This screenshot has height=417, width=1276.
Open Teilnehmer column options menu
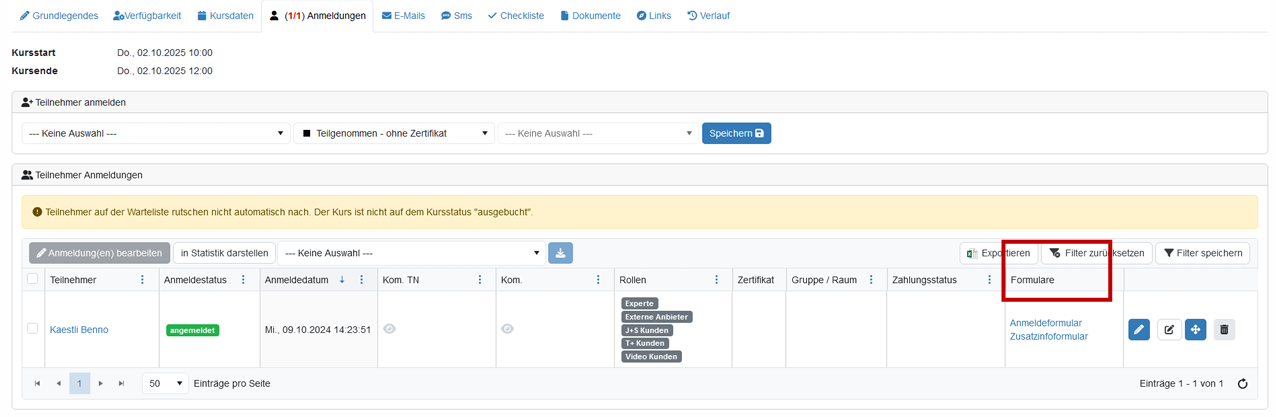click(142, 280)
